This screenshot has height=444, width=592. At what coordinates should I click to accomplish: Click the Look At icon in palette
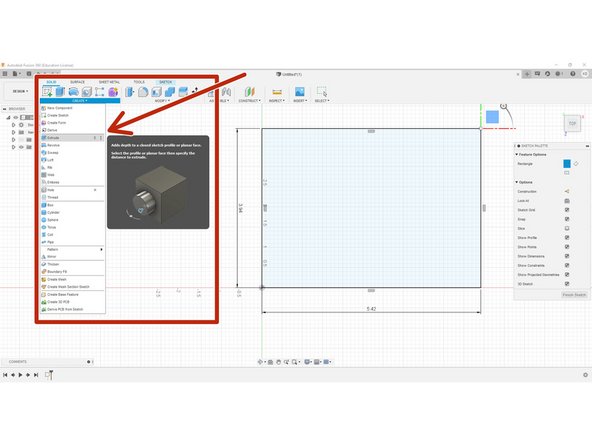coord(567,200)
